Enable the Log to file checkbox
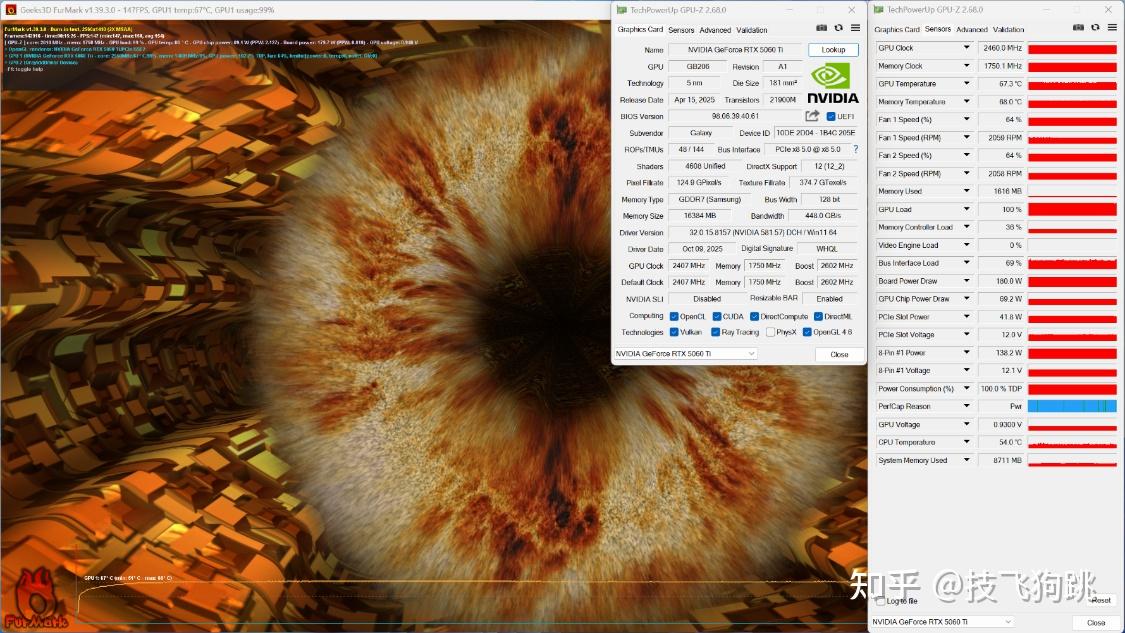Image resolution: width=1125 pixels, height=633 pixels. point(880,601)
